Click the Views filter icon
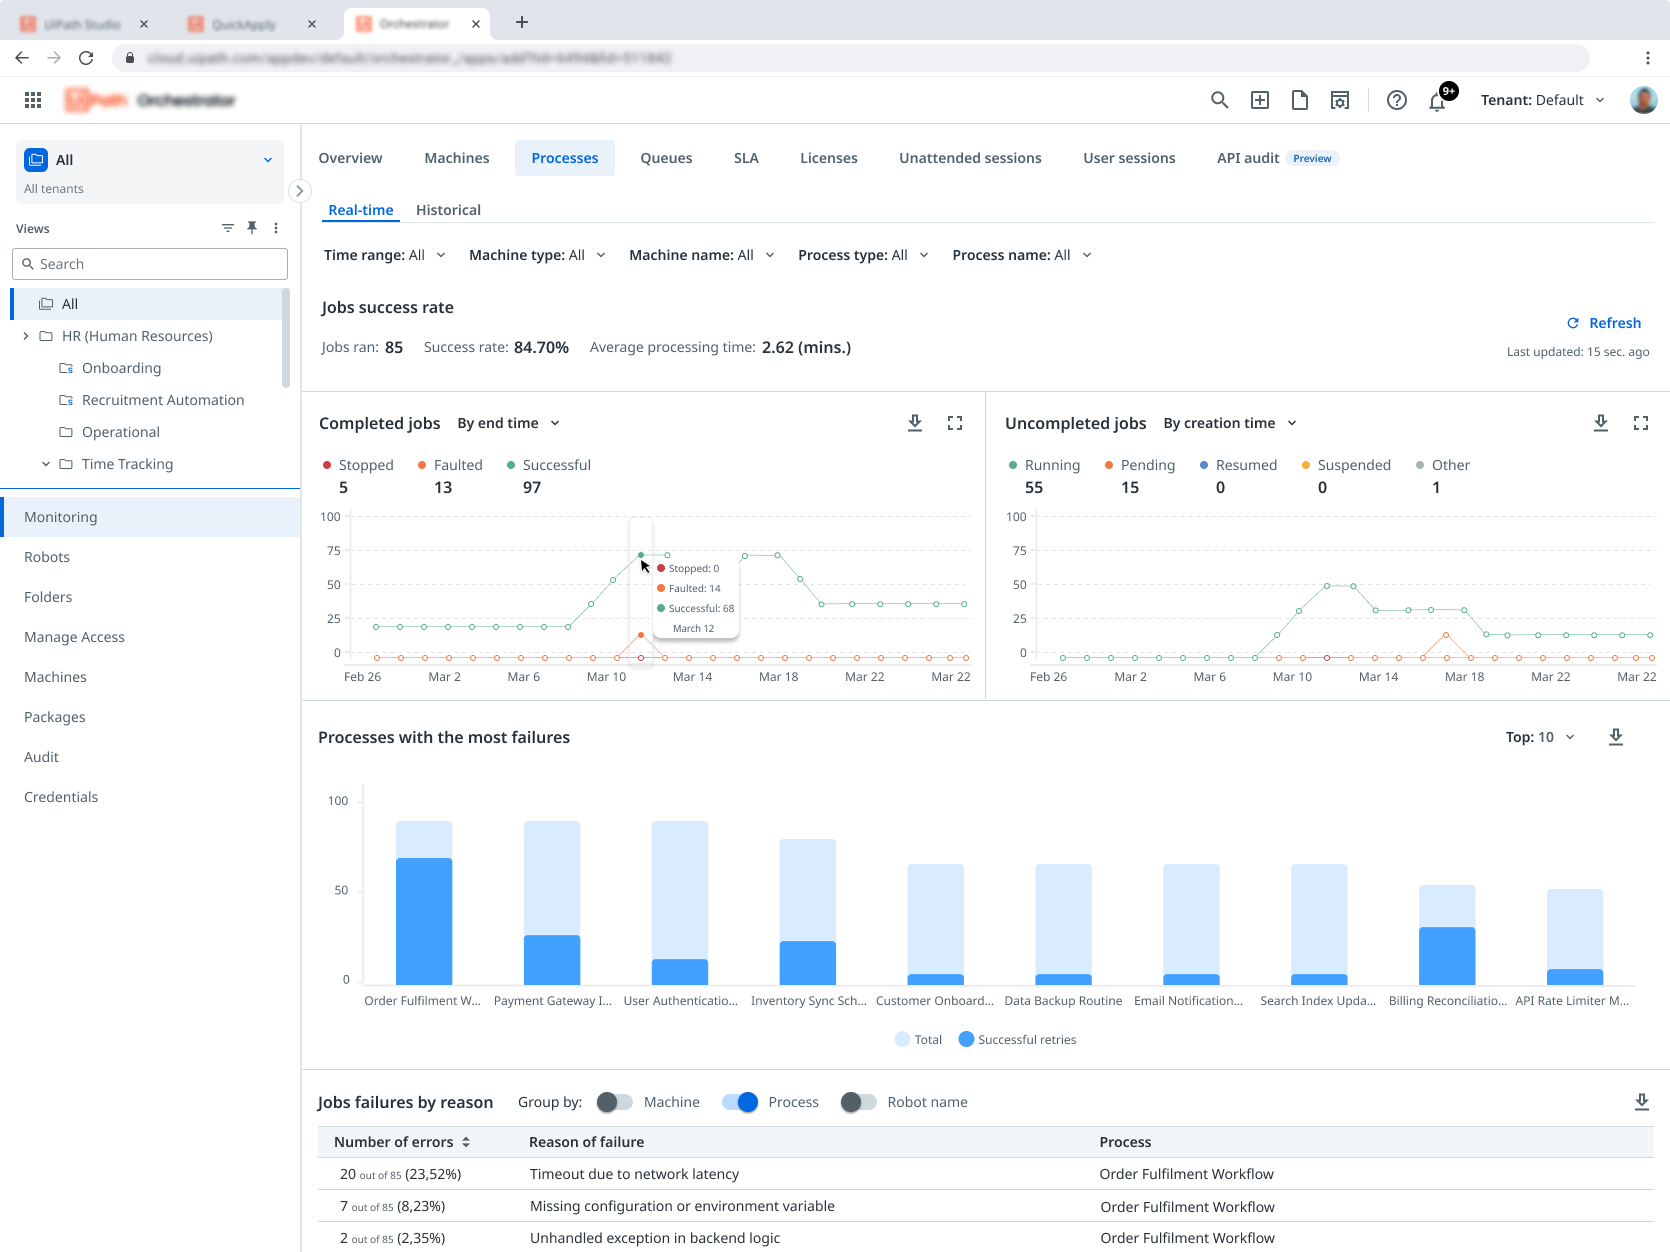Image resolution: width=1670 pixels, height=1252 pixels. (228, 228)
